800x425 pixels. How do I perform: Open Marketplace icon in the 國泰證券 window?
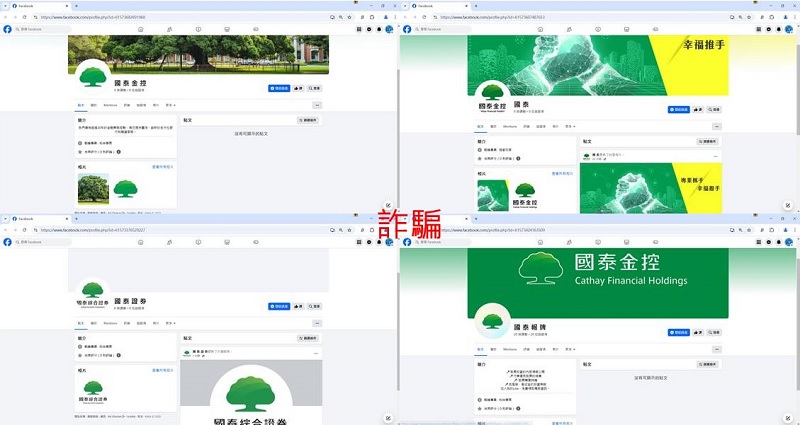coord(227,242)
